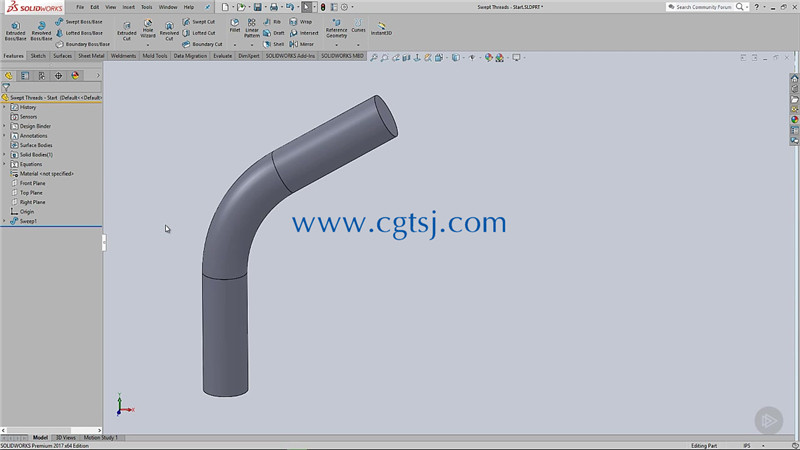Choose the Intersect tool
This screenshot has height=450, width=800.
point(304,33)
